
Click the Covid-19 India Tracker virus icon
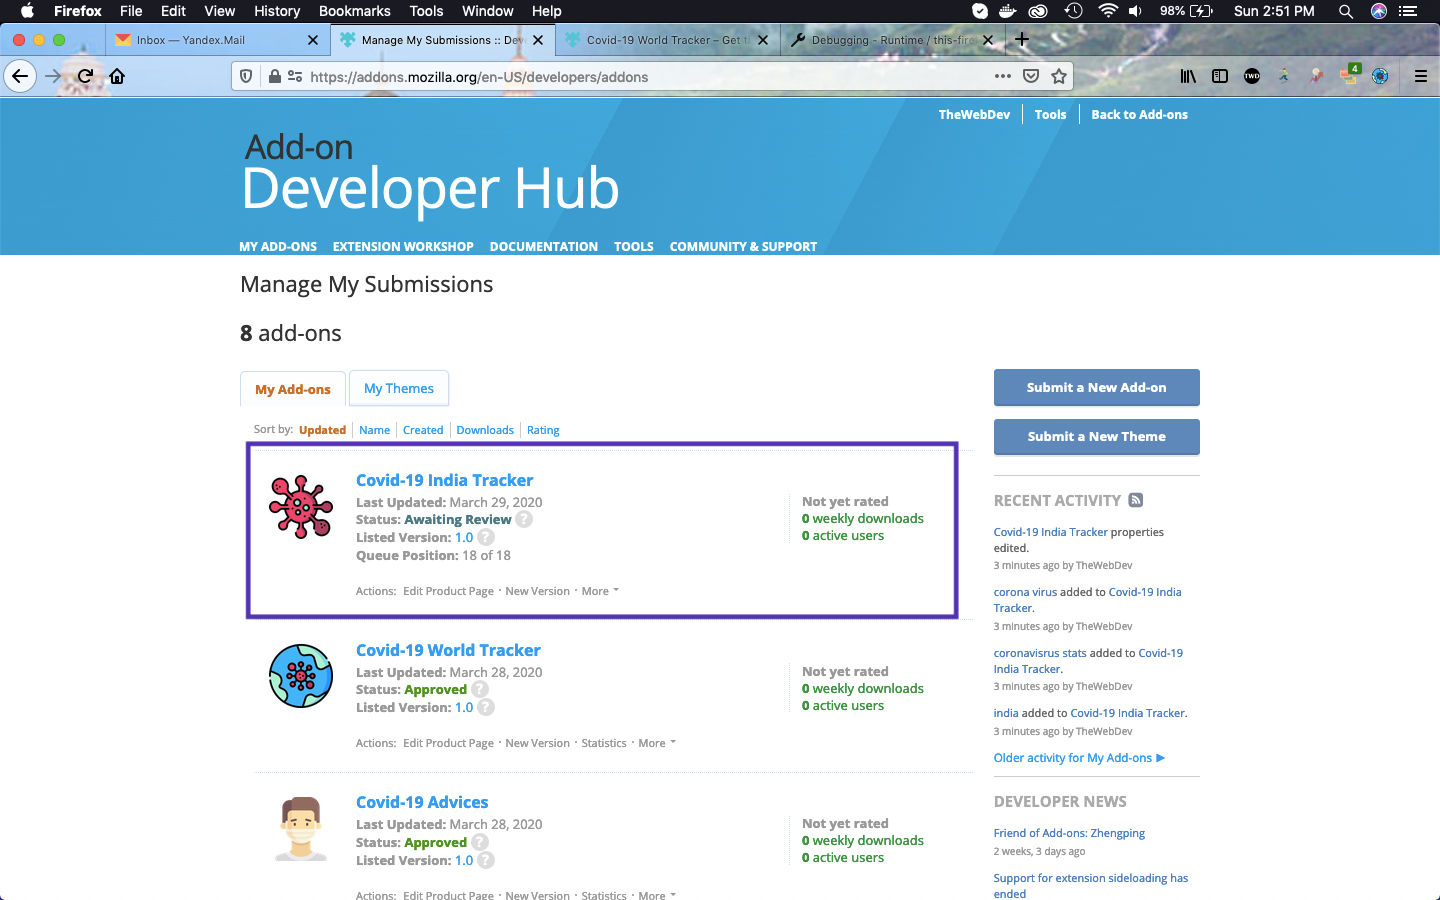[300, 507]
